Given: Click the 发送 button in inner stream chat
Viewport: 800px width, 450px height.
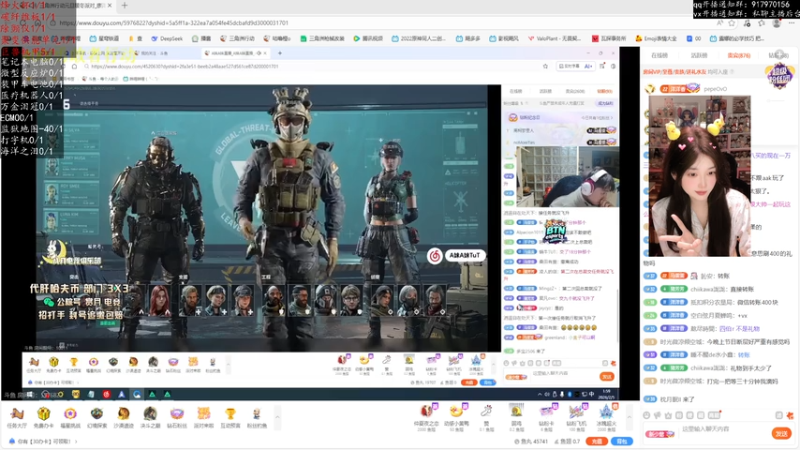Looking at the screenshot, I should click(x=607, y=377).
